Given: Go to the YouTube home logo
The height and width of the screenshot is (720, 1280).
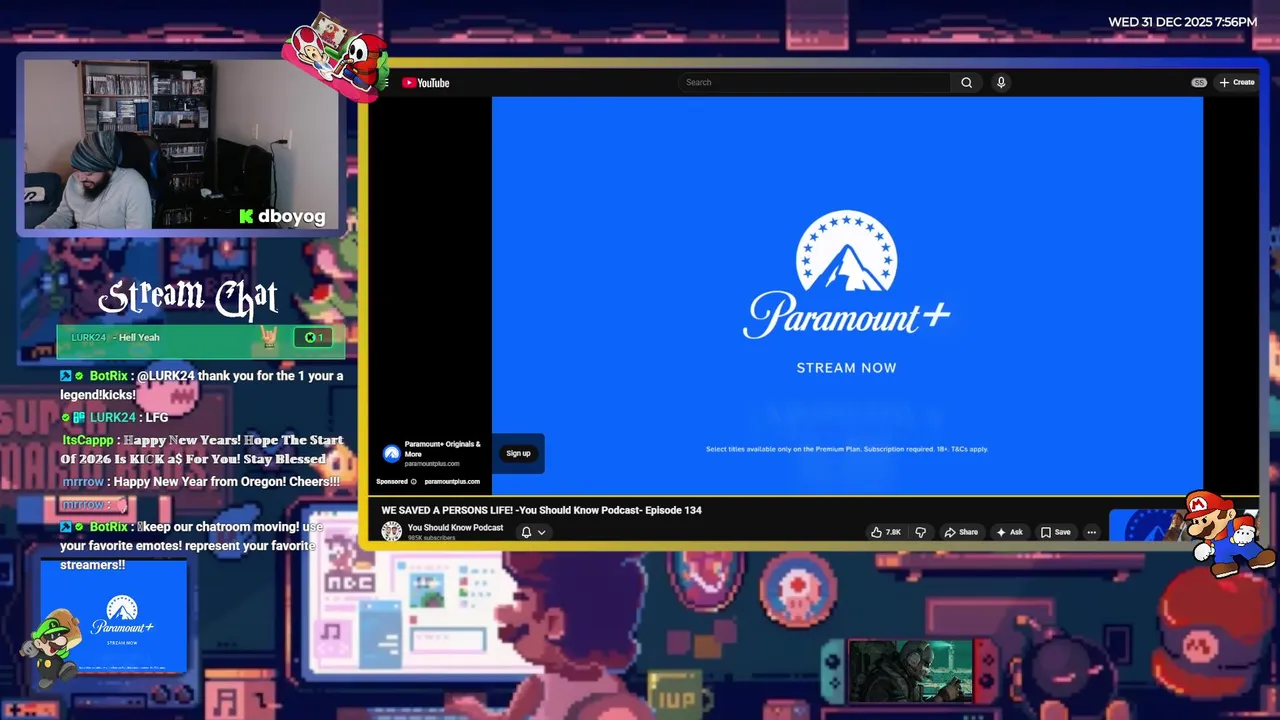Looking at the screenshot, I should 426,83.
